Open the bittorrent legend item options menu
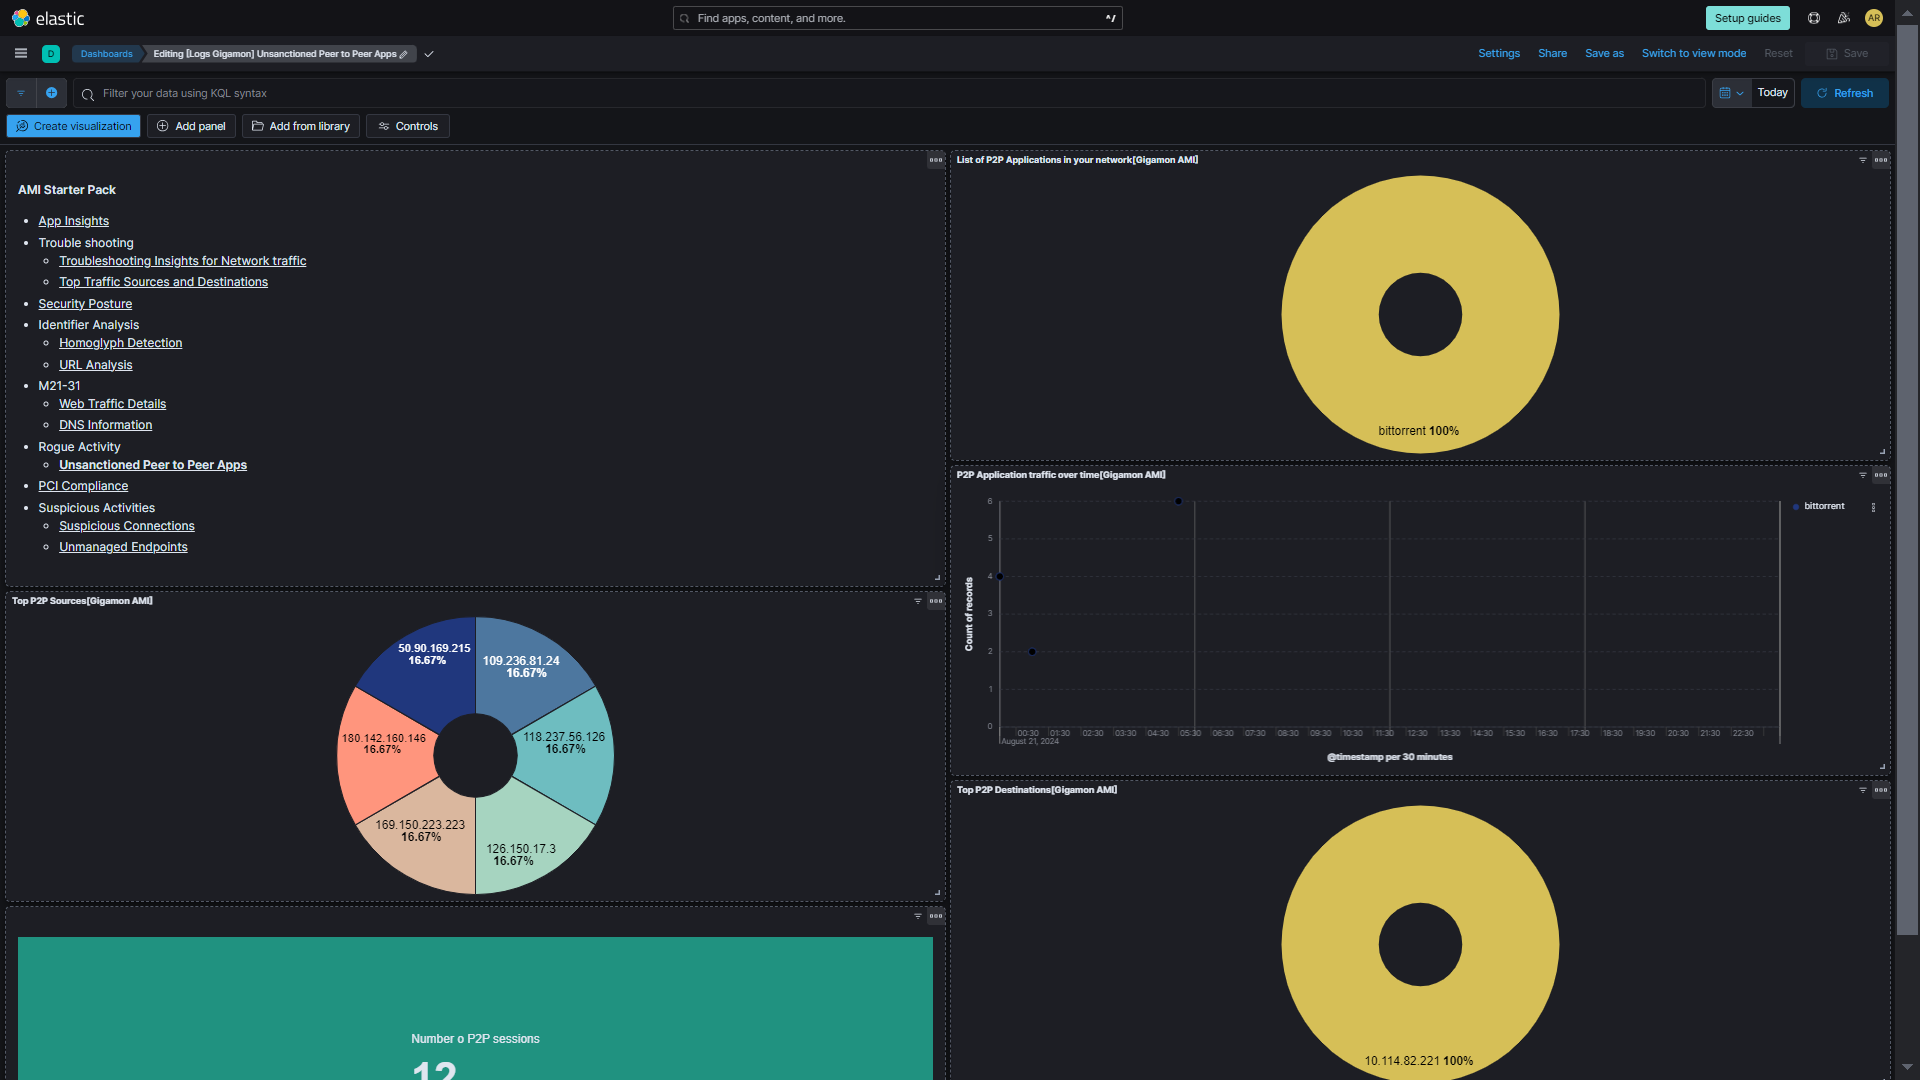The width and height of the screenshot is (1920, 1080). [x=1873, y=507]
